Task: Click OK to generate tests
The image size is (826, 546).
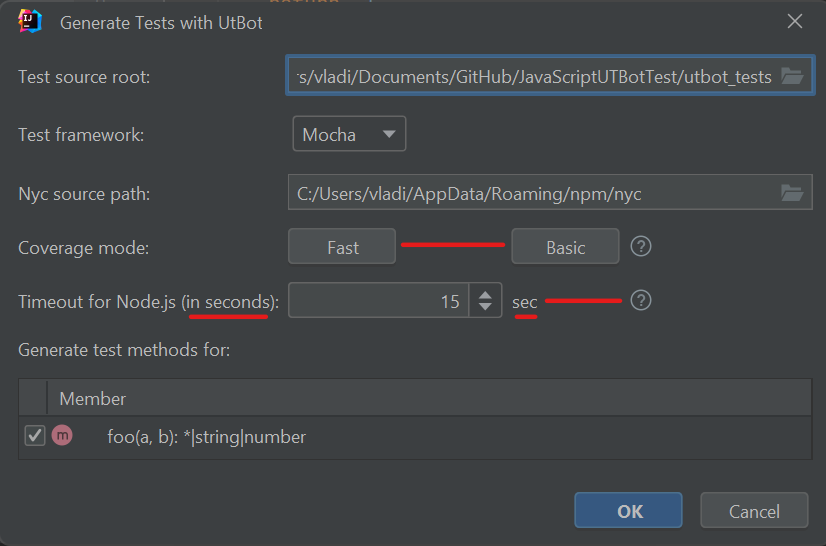Action: click(628, 510)
